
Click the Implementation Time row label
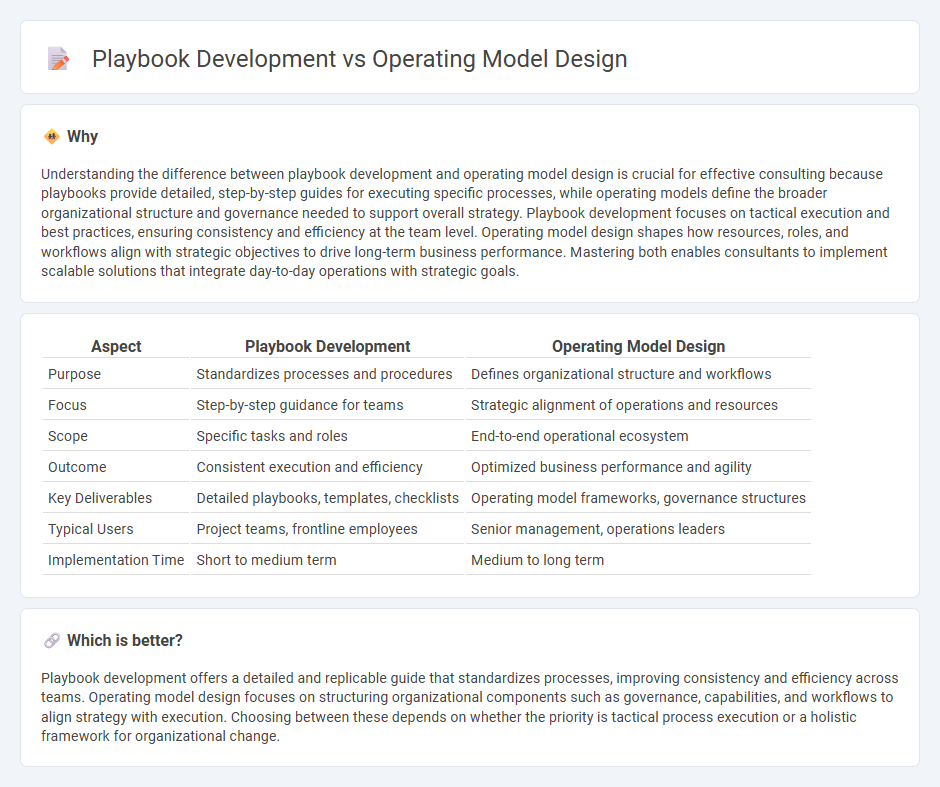[116, 560]
